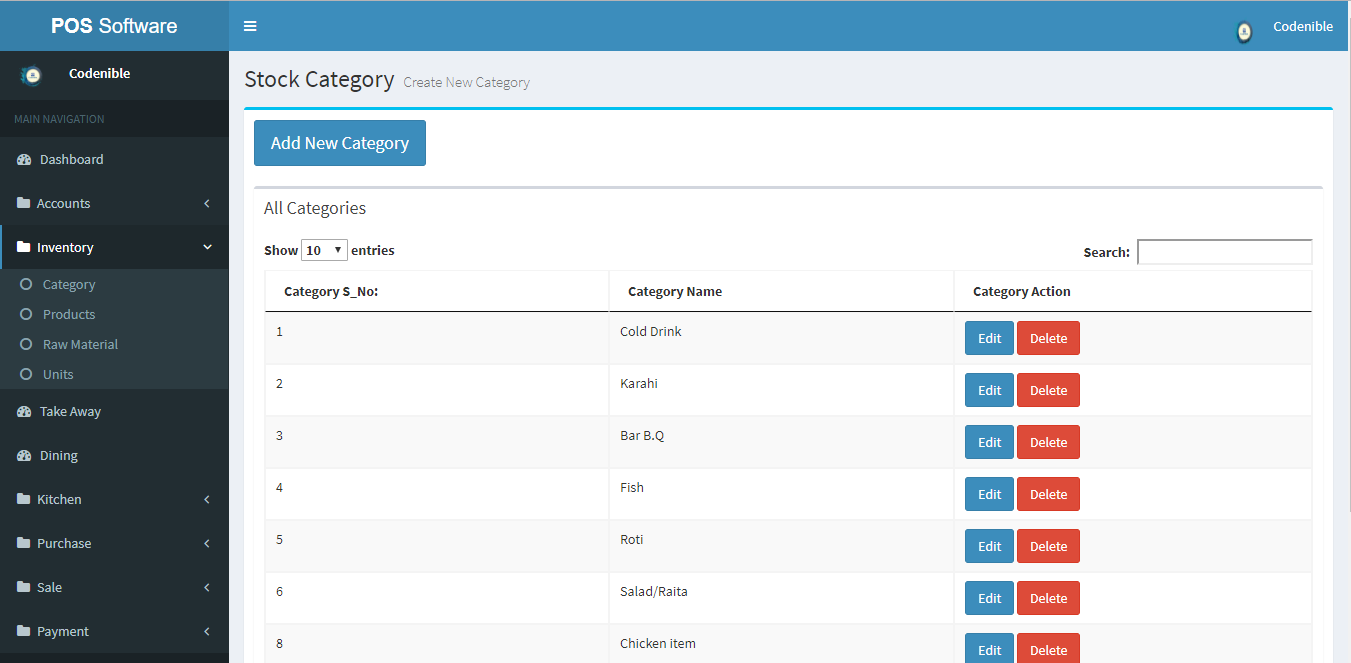Click the Payment folder icon
The width and height of the screenshot is (1351, 663).
coord(23,631)
